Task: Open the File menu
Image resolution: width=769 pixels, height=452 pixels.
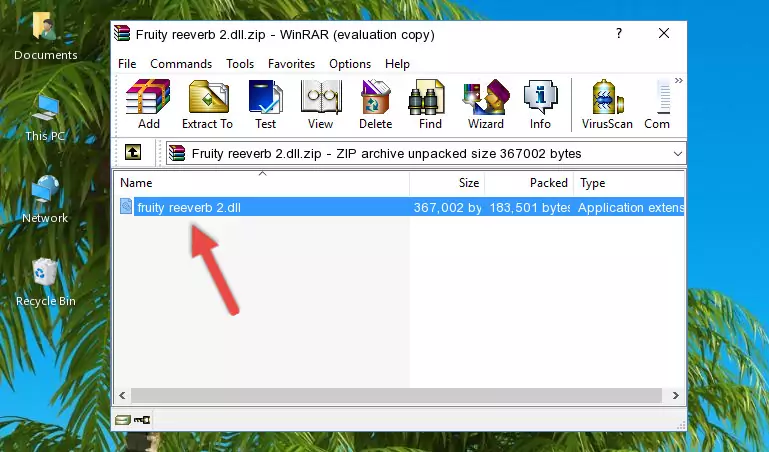Action: pos(127,64)
